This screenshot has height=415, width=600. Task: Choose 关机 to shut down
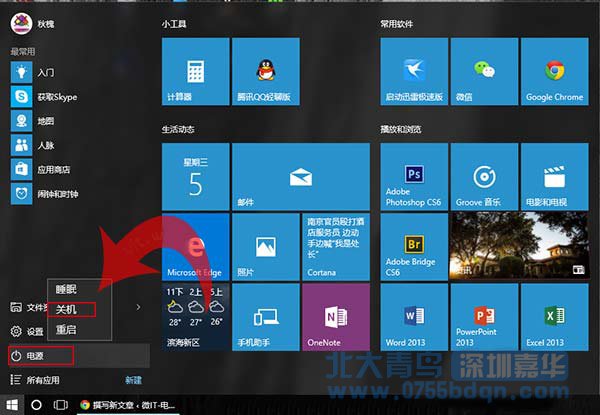(x=66, y=309)
